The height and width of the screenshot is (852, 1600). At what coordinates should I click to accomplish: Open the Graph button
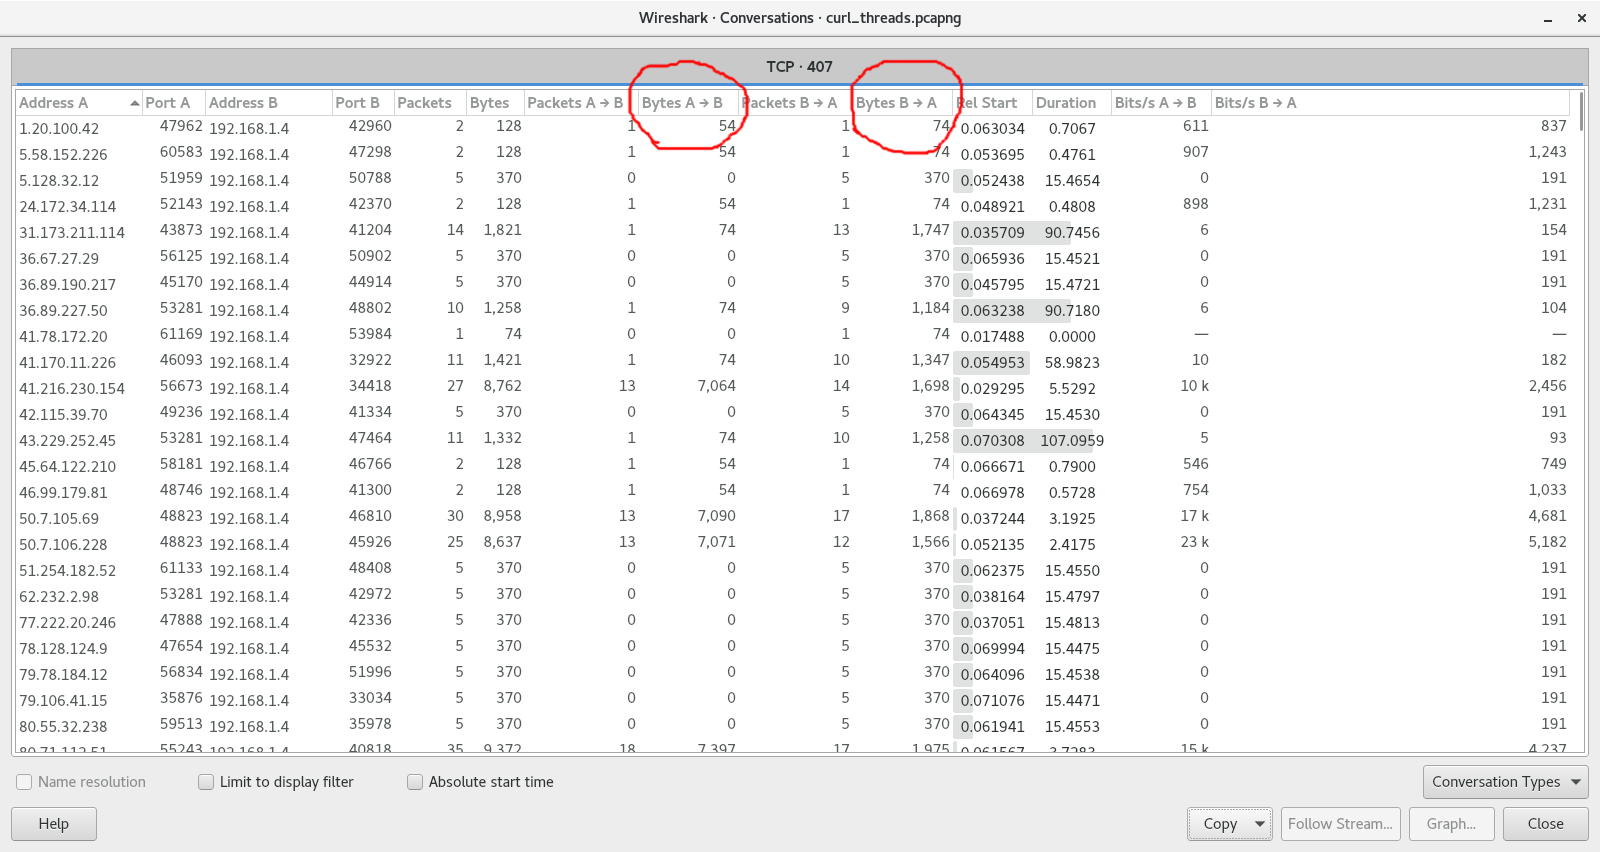click(x=1451, y=824)
